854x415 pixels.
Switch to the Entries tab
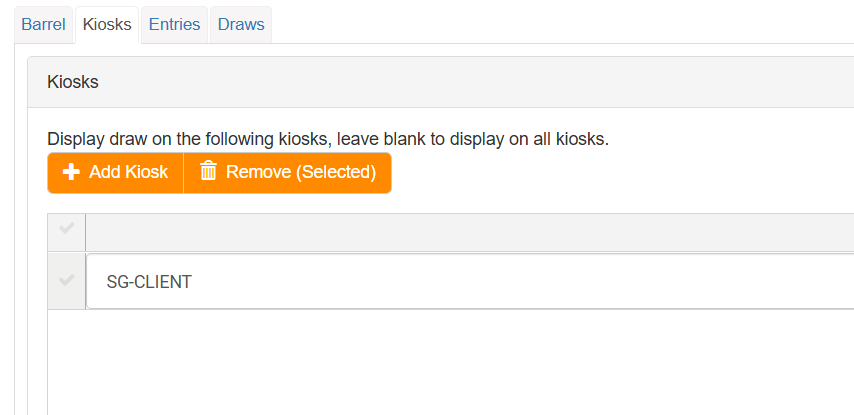[x=175, y=24]
